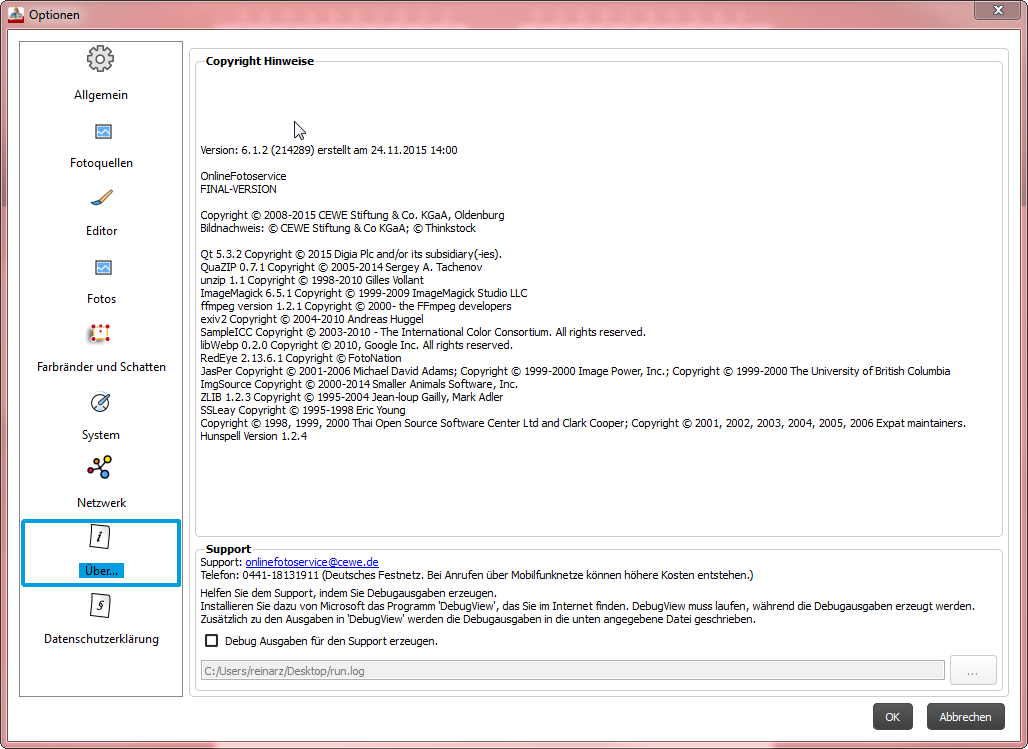The image size is (1028, 749).
Task: Click the unzip 1.1 Gilles Vollant line
Action: point(312,280)
